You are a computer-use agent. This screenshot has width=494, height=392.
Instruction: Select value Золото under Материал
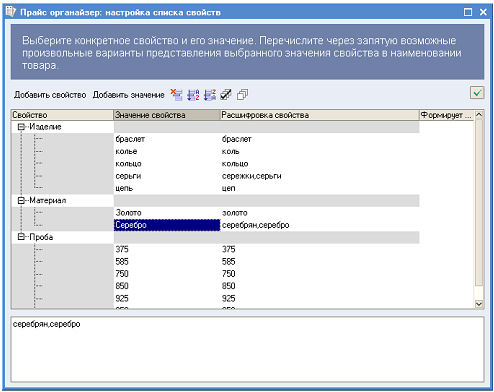(x=167, y=213)
